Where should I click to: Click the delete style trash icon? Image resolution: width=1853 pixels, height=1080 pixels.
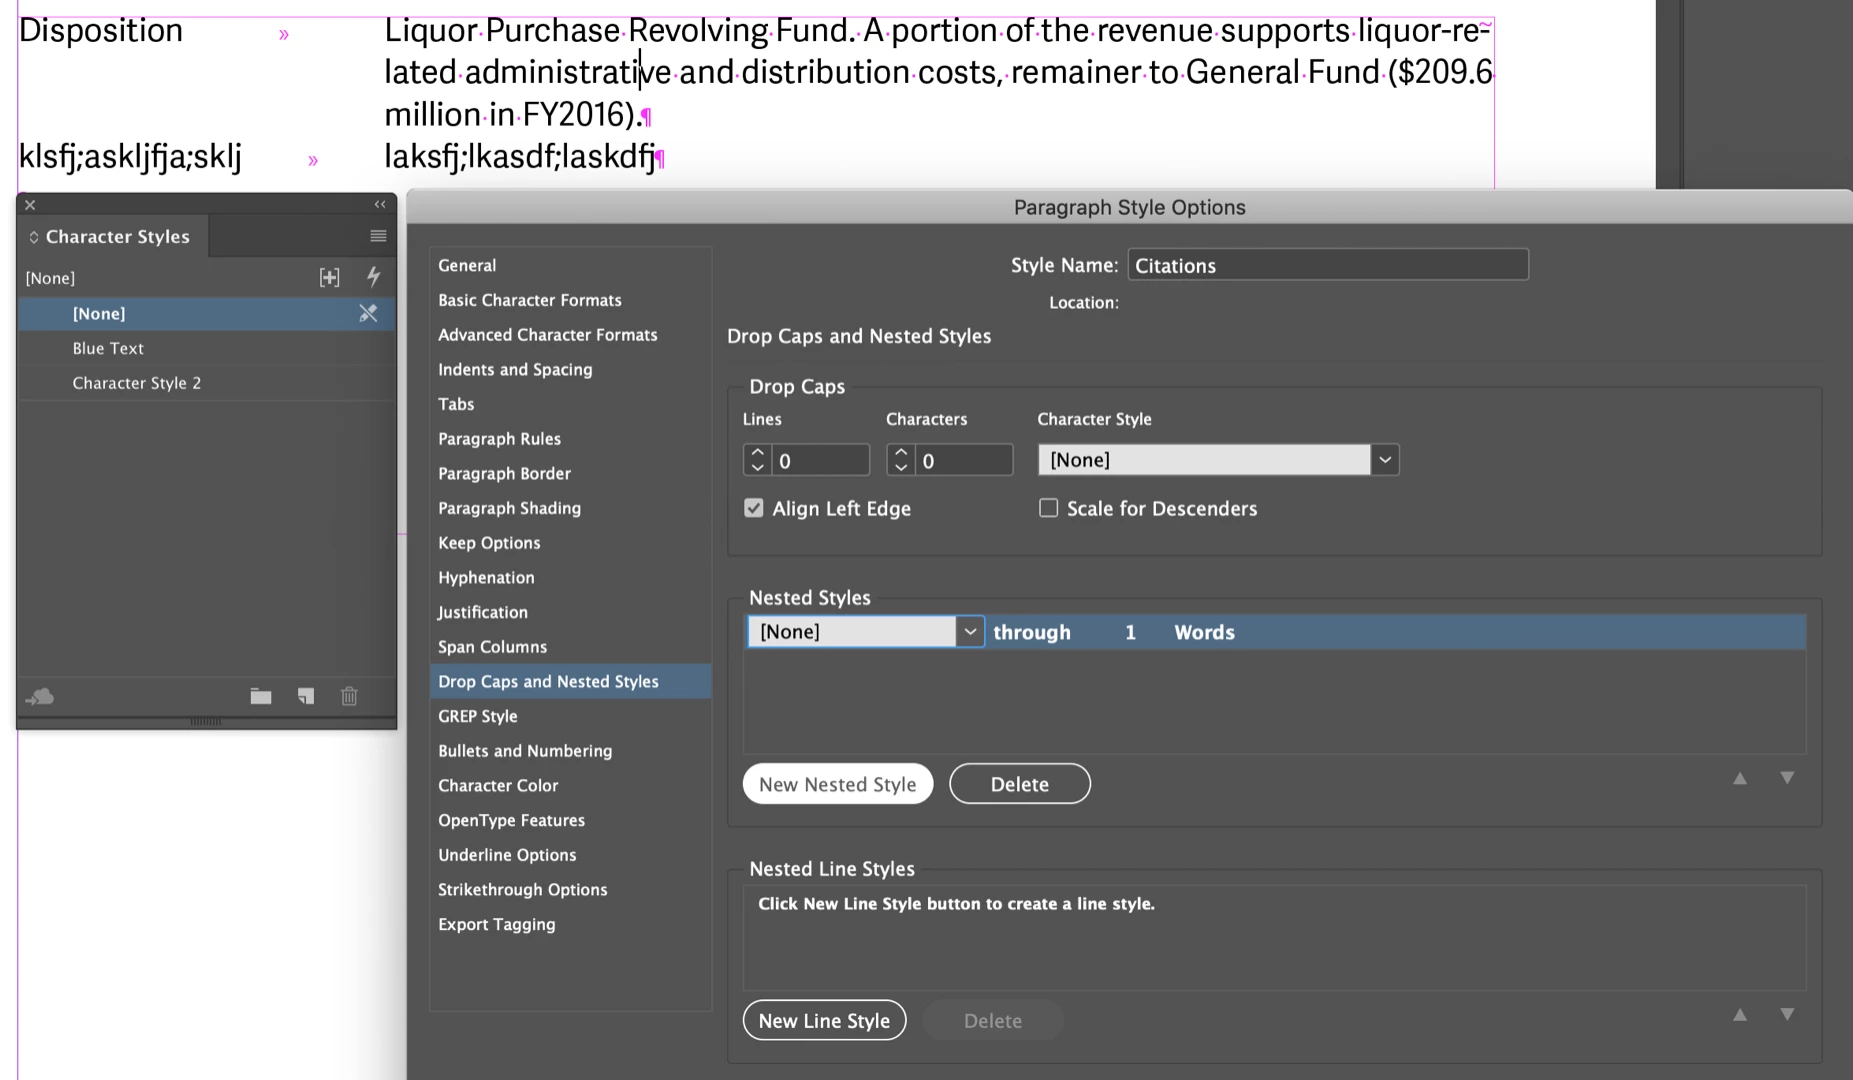tap(349, 696)
